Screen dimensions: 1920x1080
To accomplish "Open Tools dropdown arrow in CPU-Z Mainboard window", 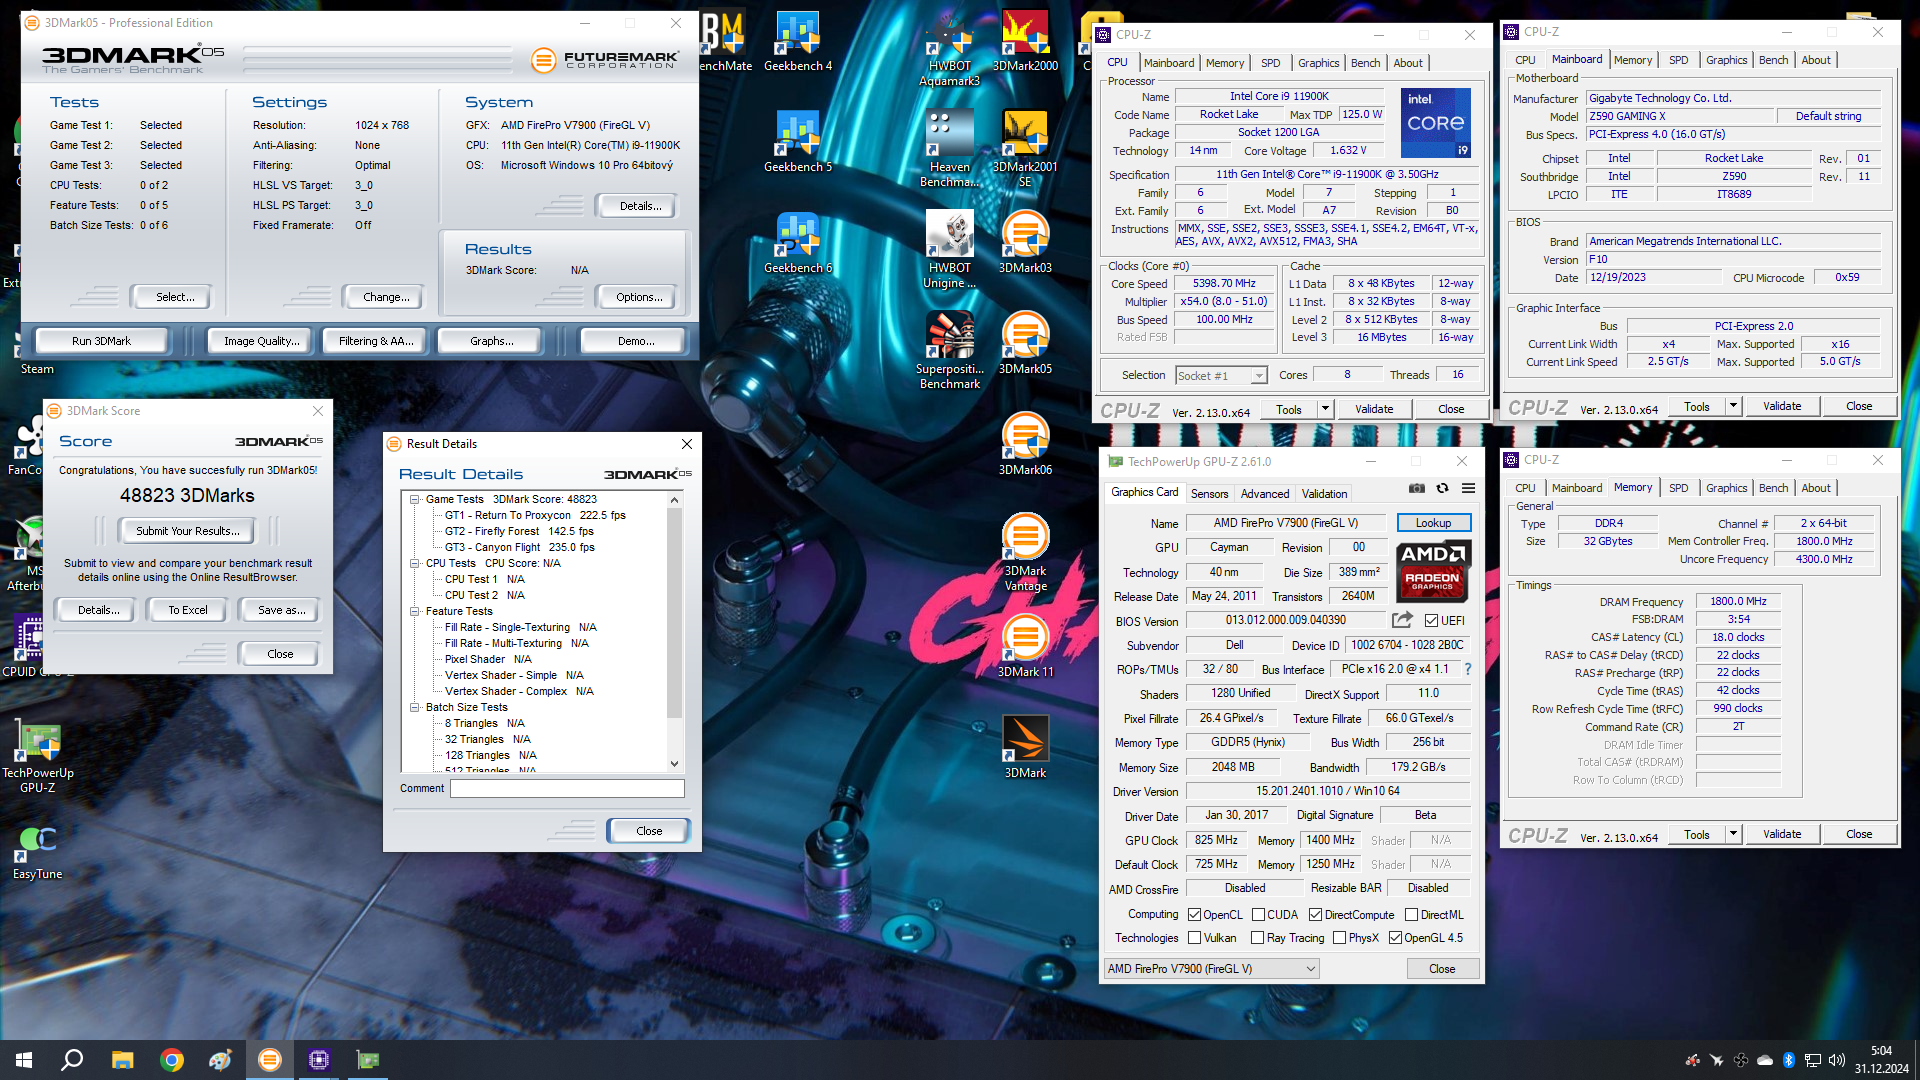I will [1733, 406].
